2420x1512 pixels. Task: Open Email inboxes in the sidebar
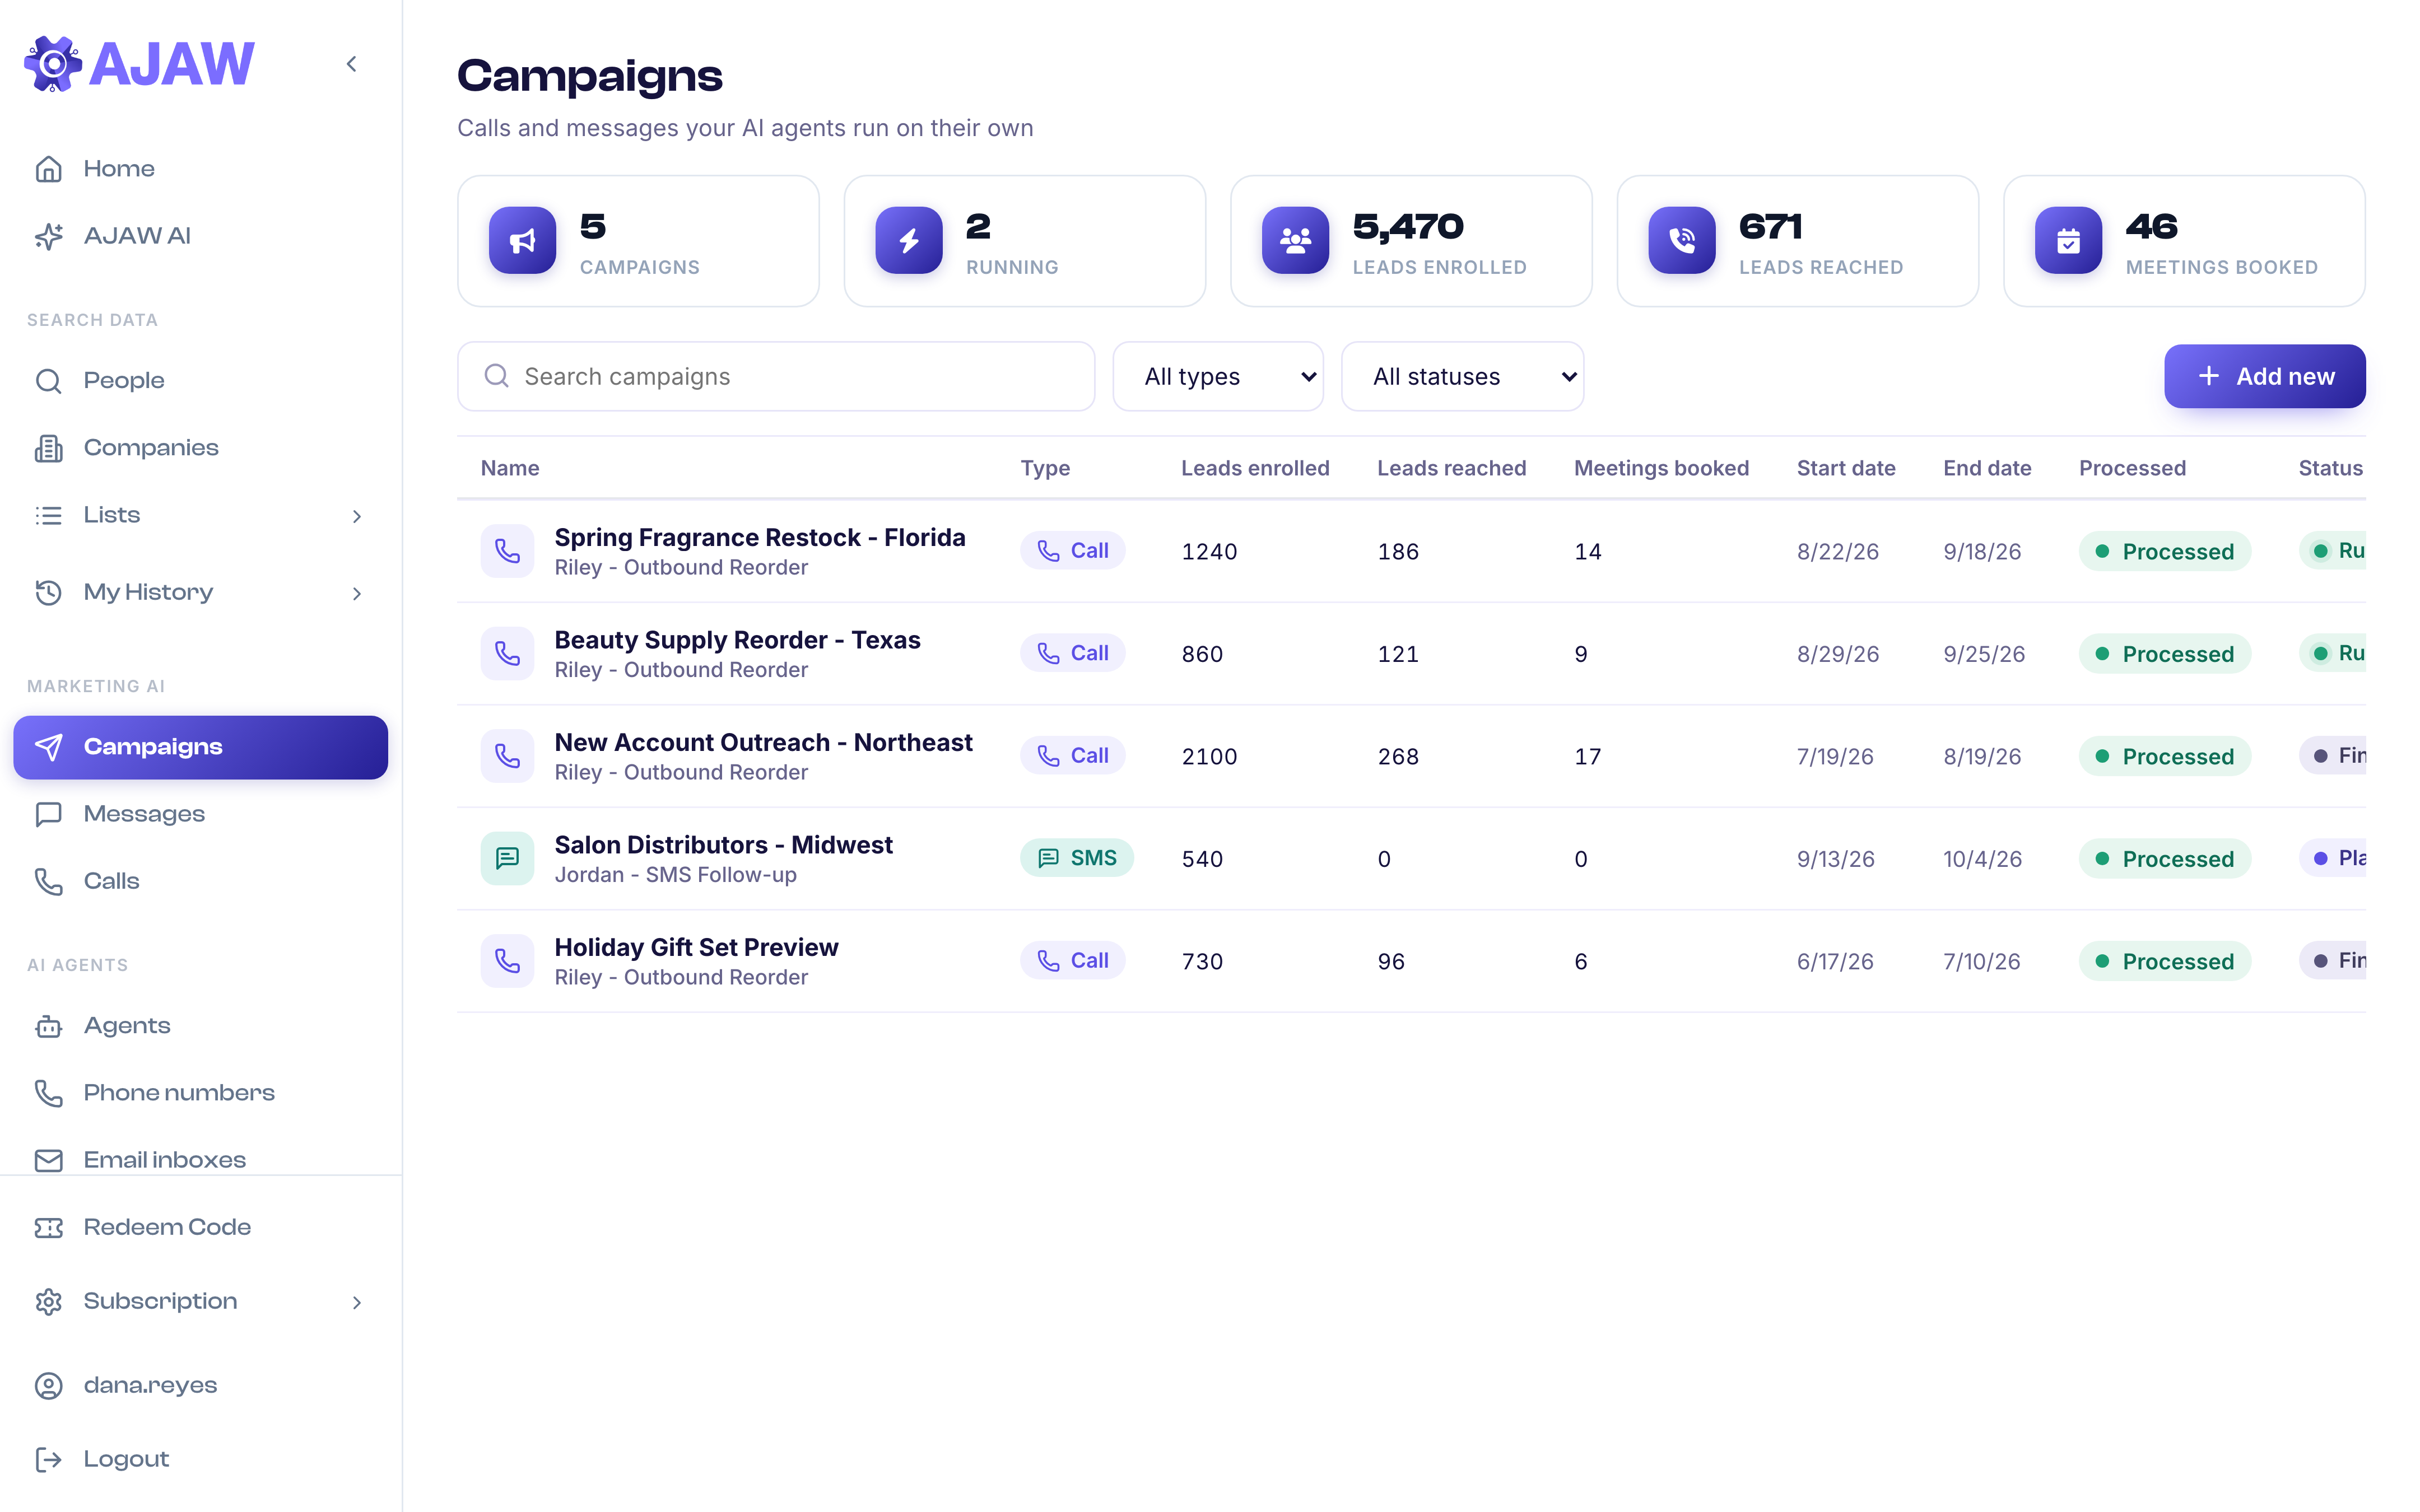click(200, 1160)
